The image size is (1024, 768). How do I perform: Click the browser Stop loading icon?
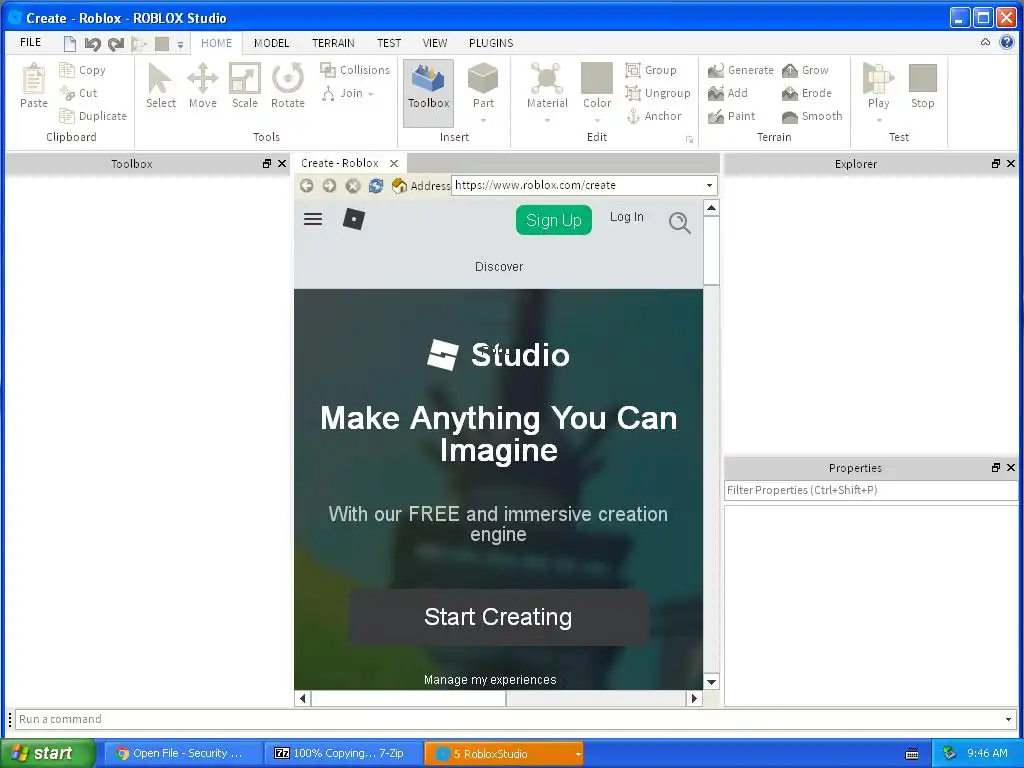[x=353, y=185]
